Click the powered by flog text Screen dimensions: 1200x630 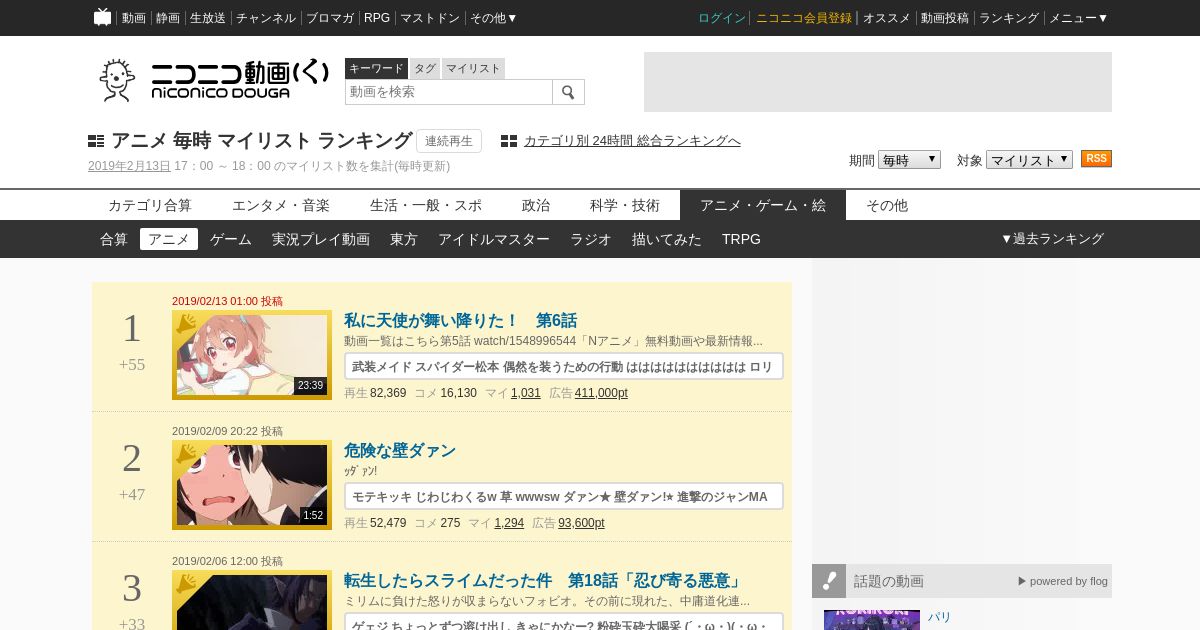[x=1063, y=581]
